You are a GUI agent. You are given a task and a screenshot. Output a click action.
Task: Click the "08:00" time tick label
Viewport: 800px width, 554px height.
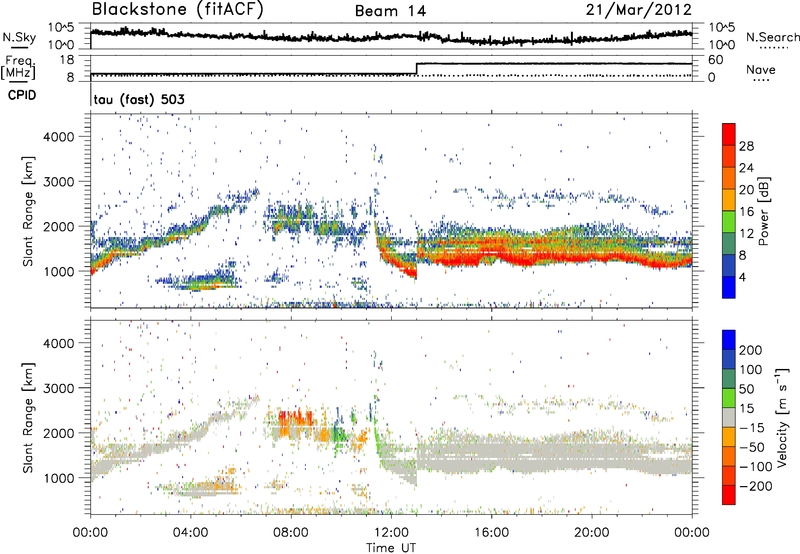pos(291,533)
